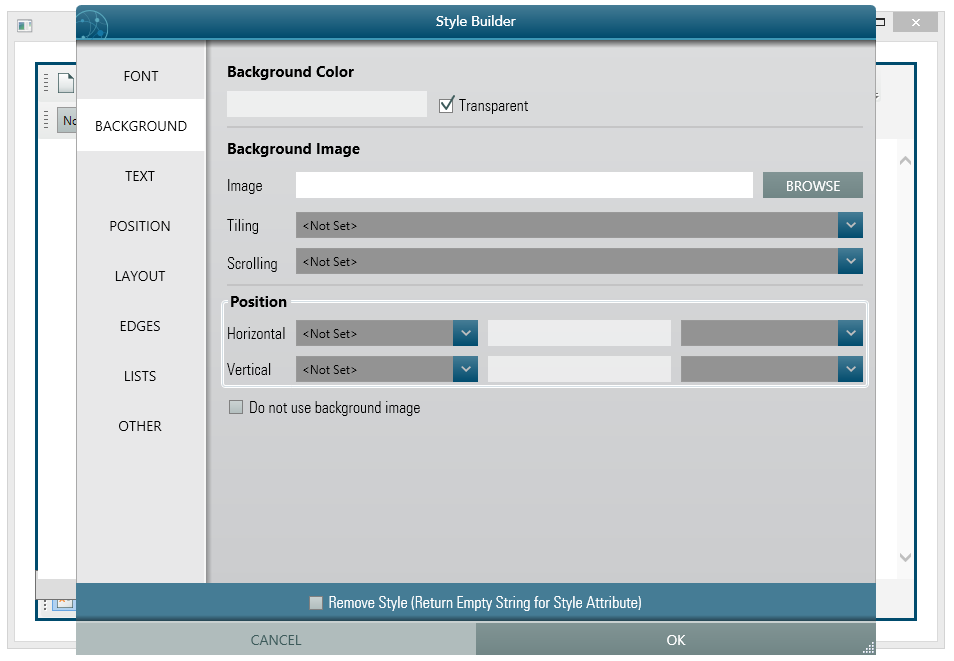Click scroll down arrow in background window
Screen dimensions: 954x661
905,557
